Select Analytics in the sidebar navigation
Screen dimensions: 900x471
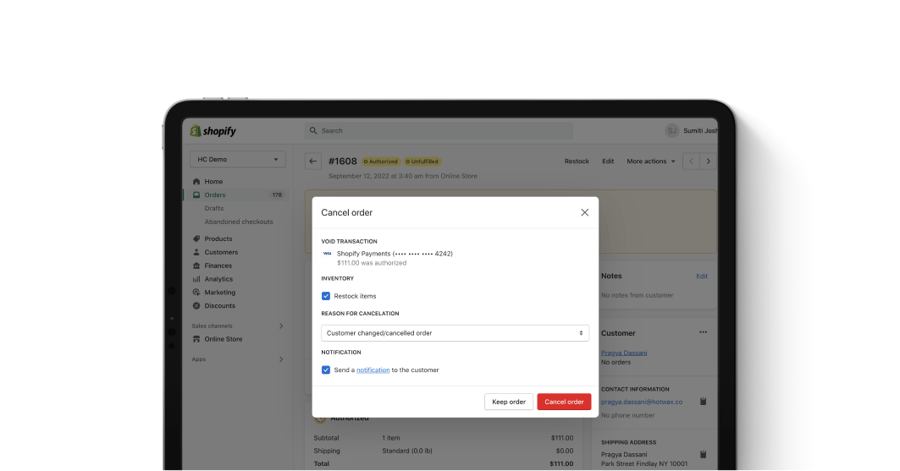pyautogui.click(x=218, y=279)
